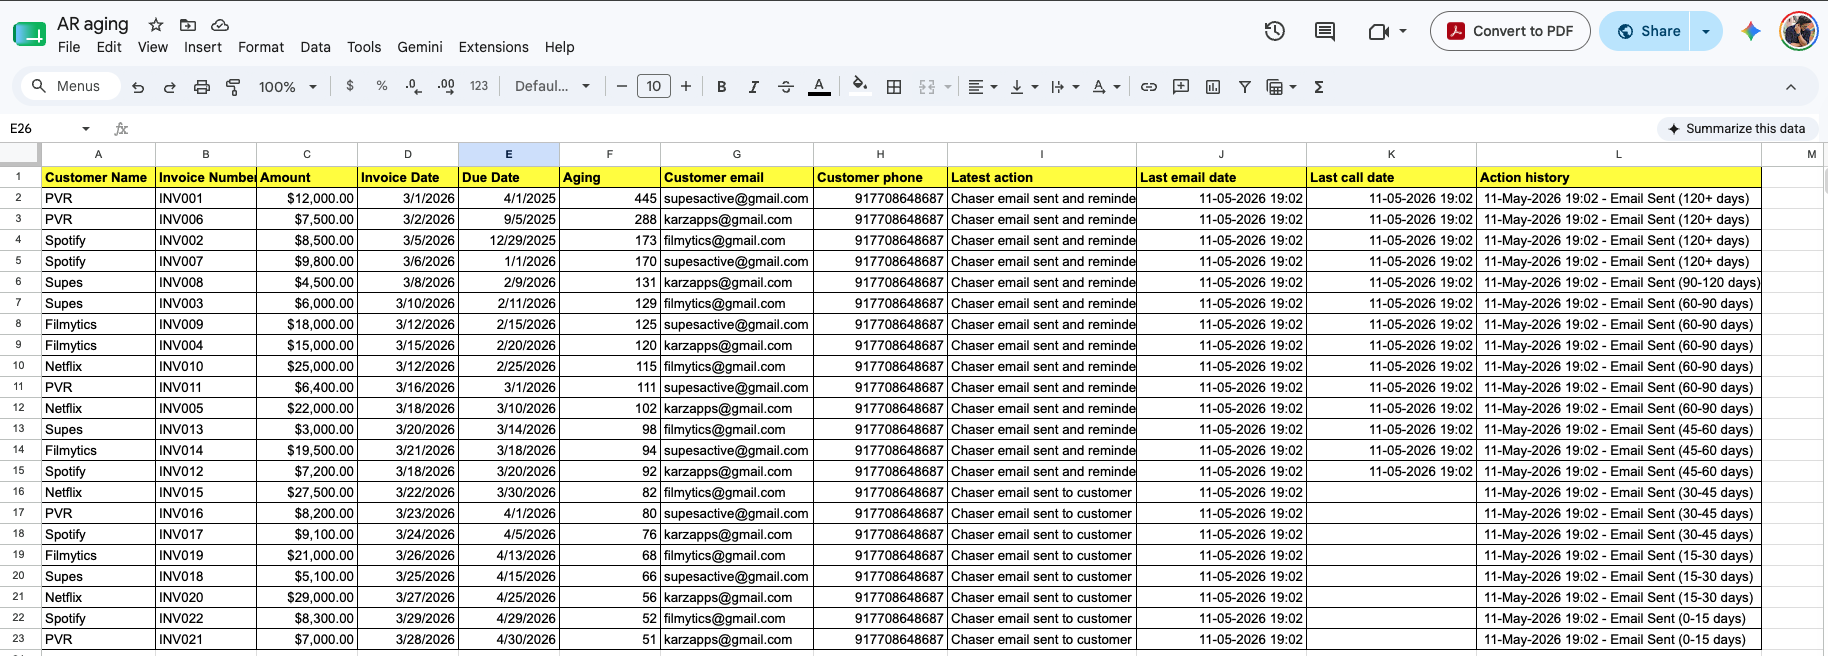
Task: Open the zoom 100% dropdown
Action: [288, 87]
